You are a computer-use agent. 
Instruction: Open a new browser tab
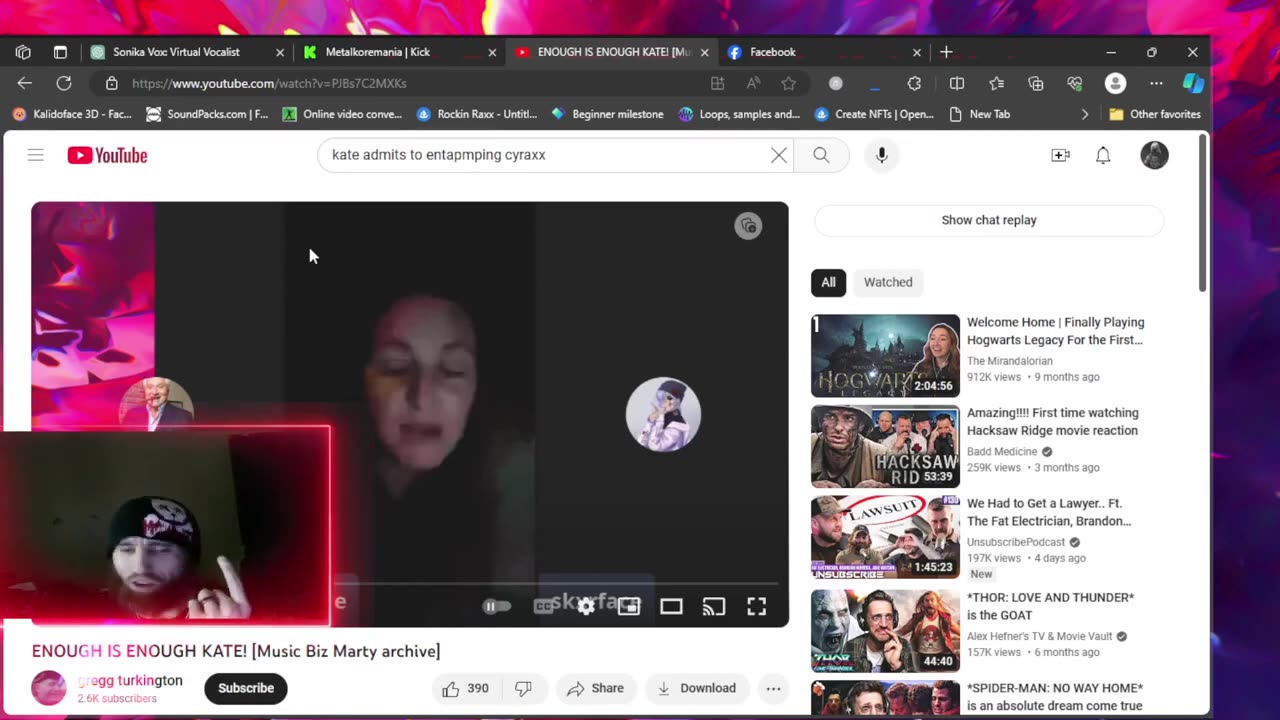point(946,52)
